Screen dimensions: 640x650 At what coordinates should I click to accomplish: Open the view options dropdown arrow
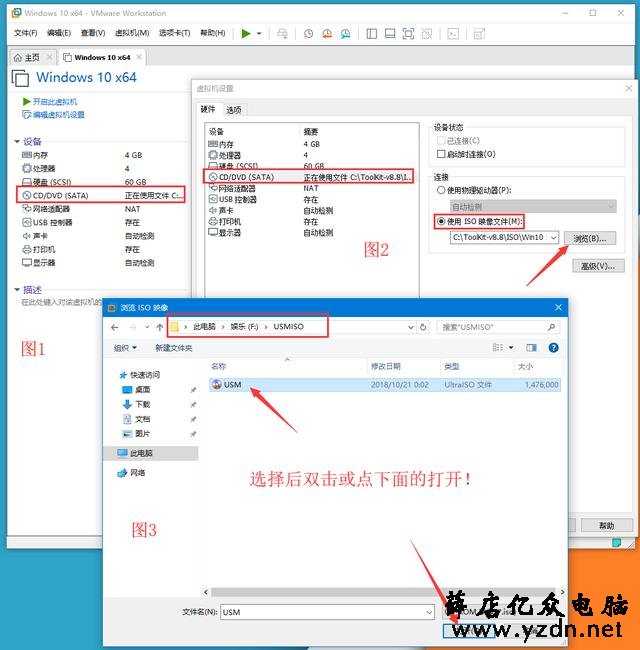(511, 347)
